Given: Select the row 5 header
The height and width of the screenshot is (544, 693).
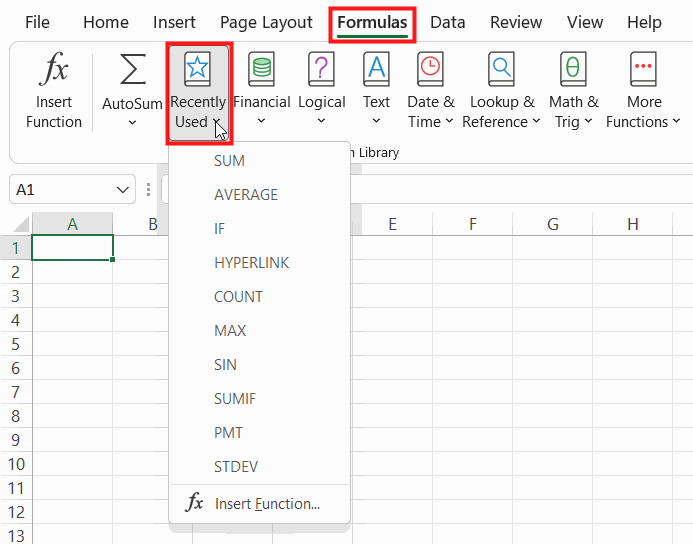Looking at the screenshot, I should click(x=16, y=344).
